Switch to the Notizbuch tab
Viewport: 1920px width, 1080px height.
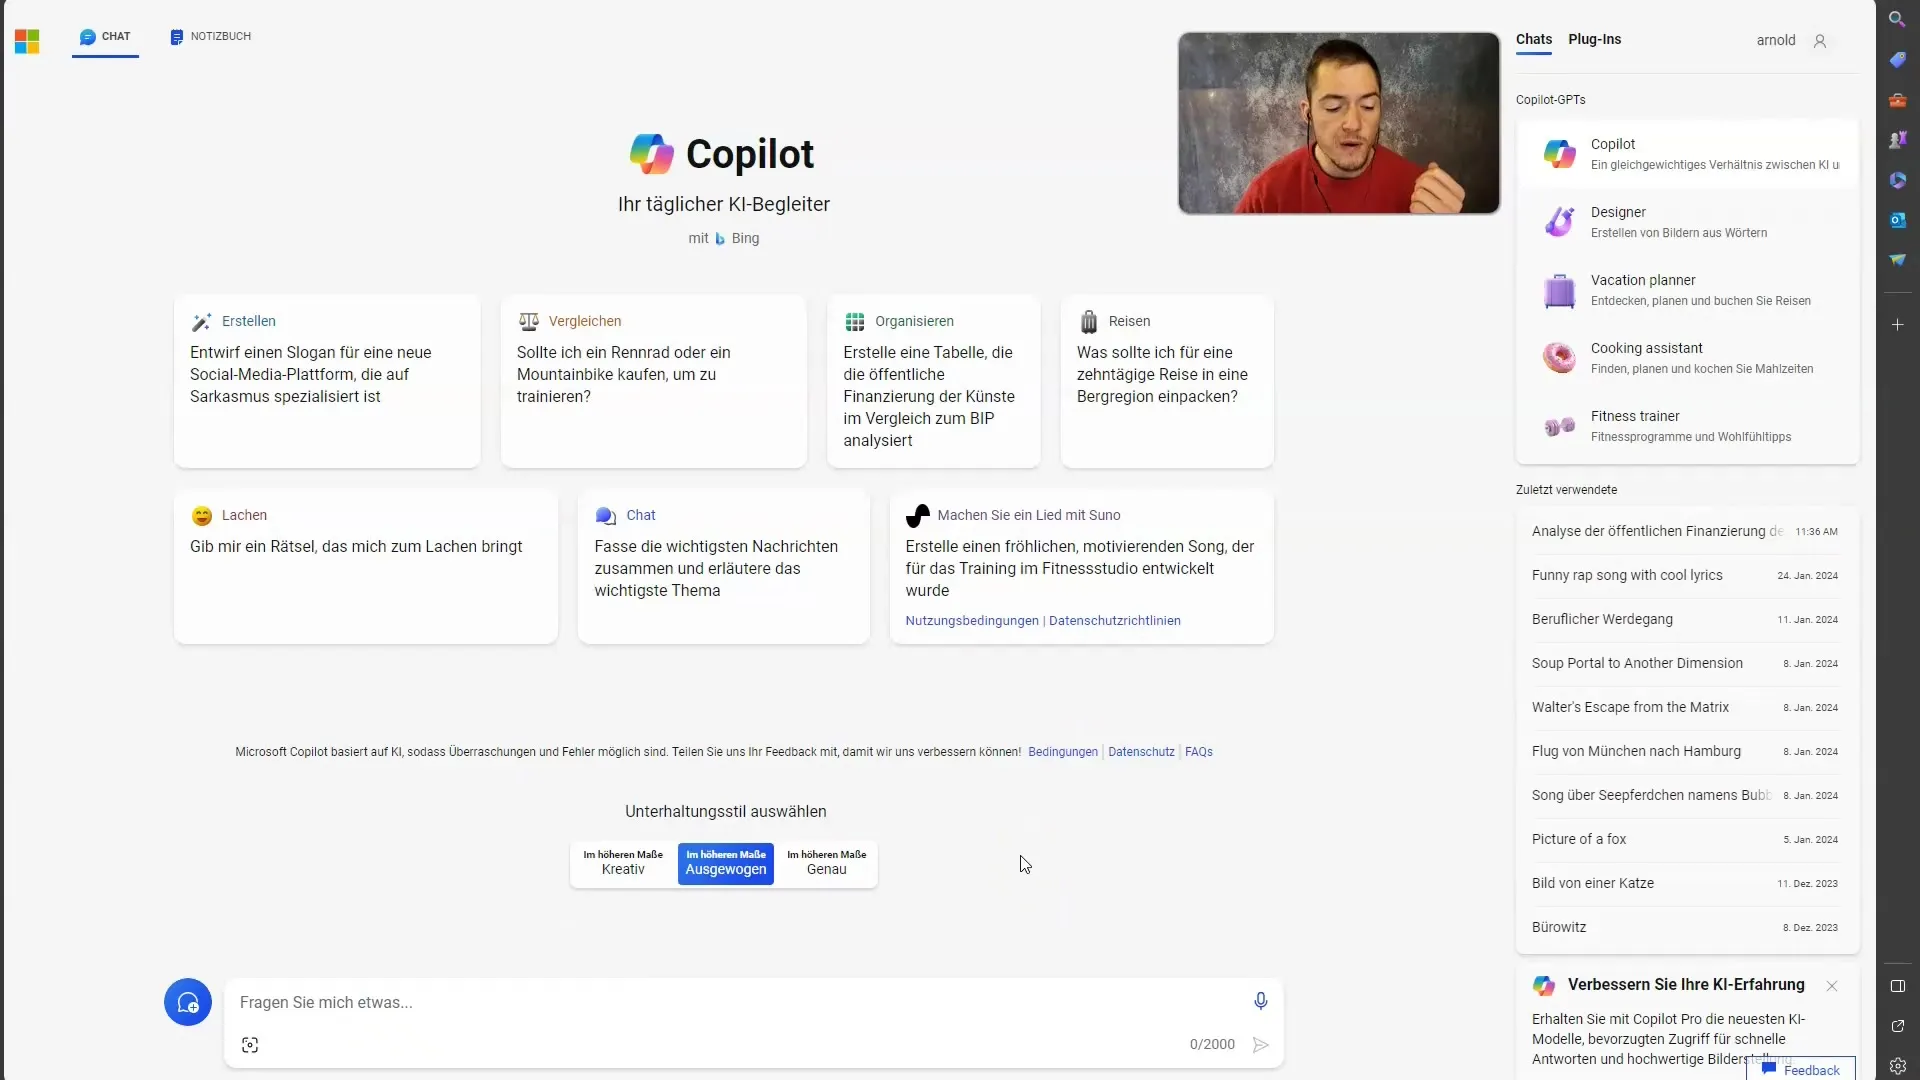click(x=210, y=36)
